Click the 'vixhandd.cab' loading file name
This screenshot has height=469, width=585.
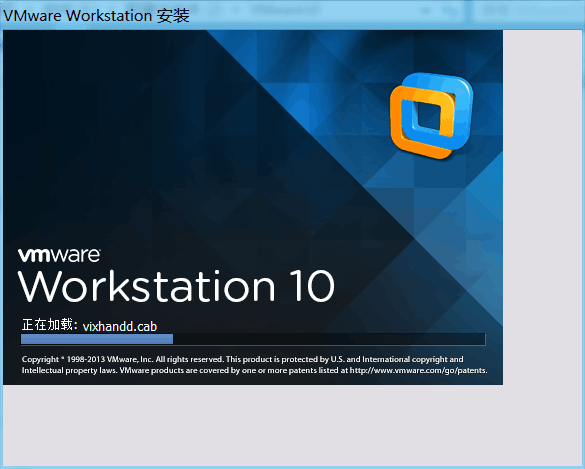(120, 326)
